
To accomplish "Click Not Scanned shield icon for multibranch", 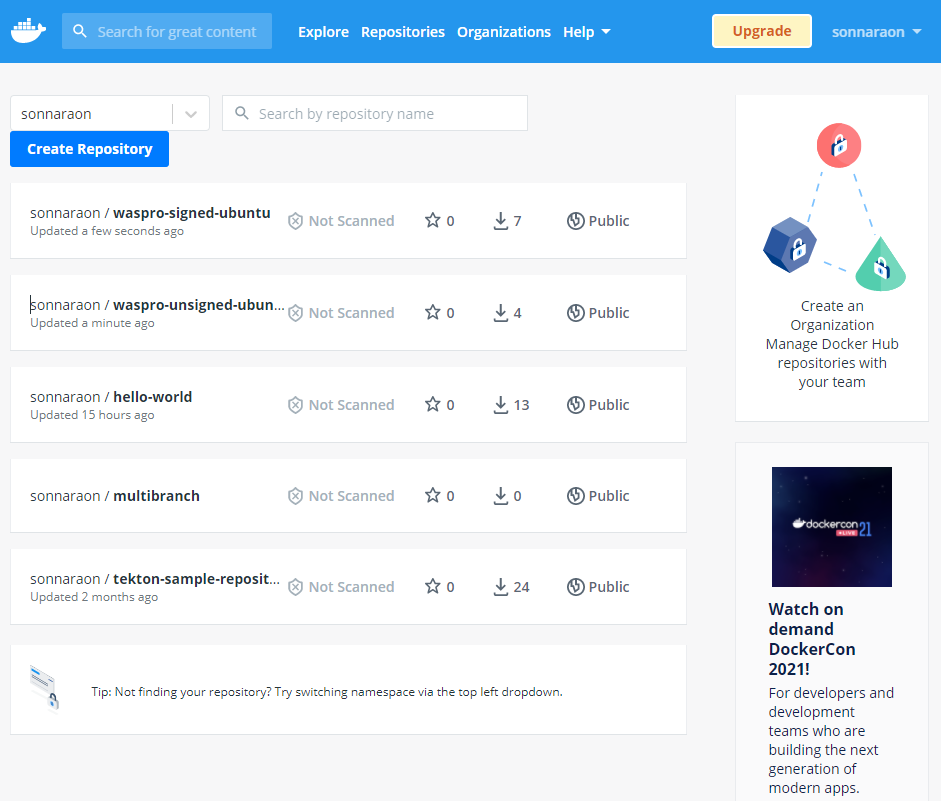I will [295, 496].
